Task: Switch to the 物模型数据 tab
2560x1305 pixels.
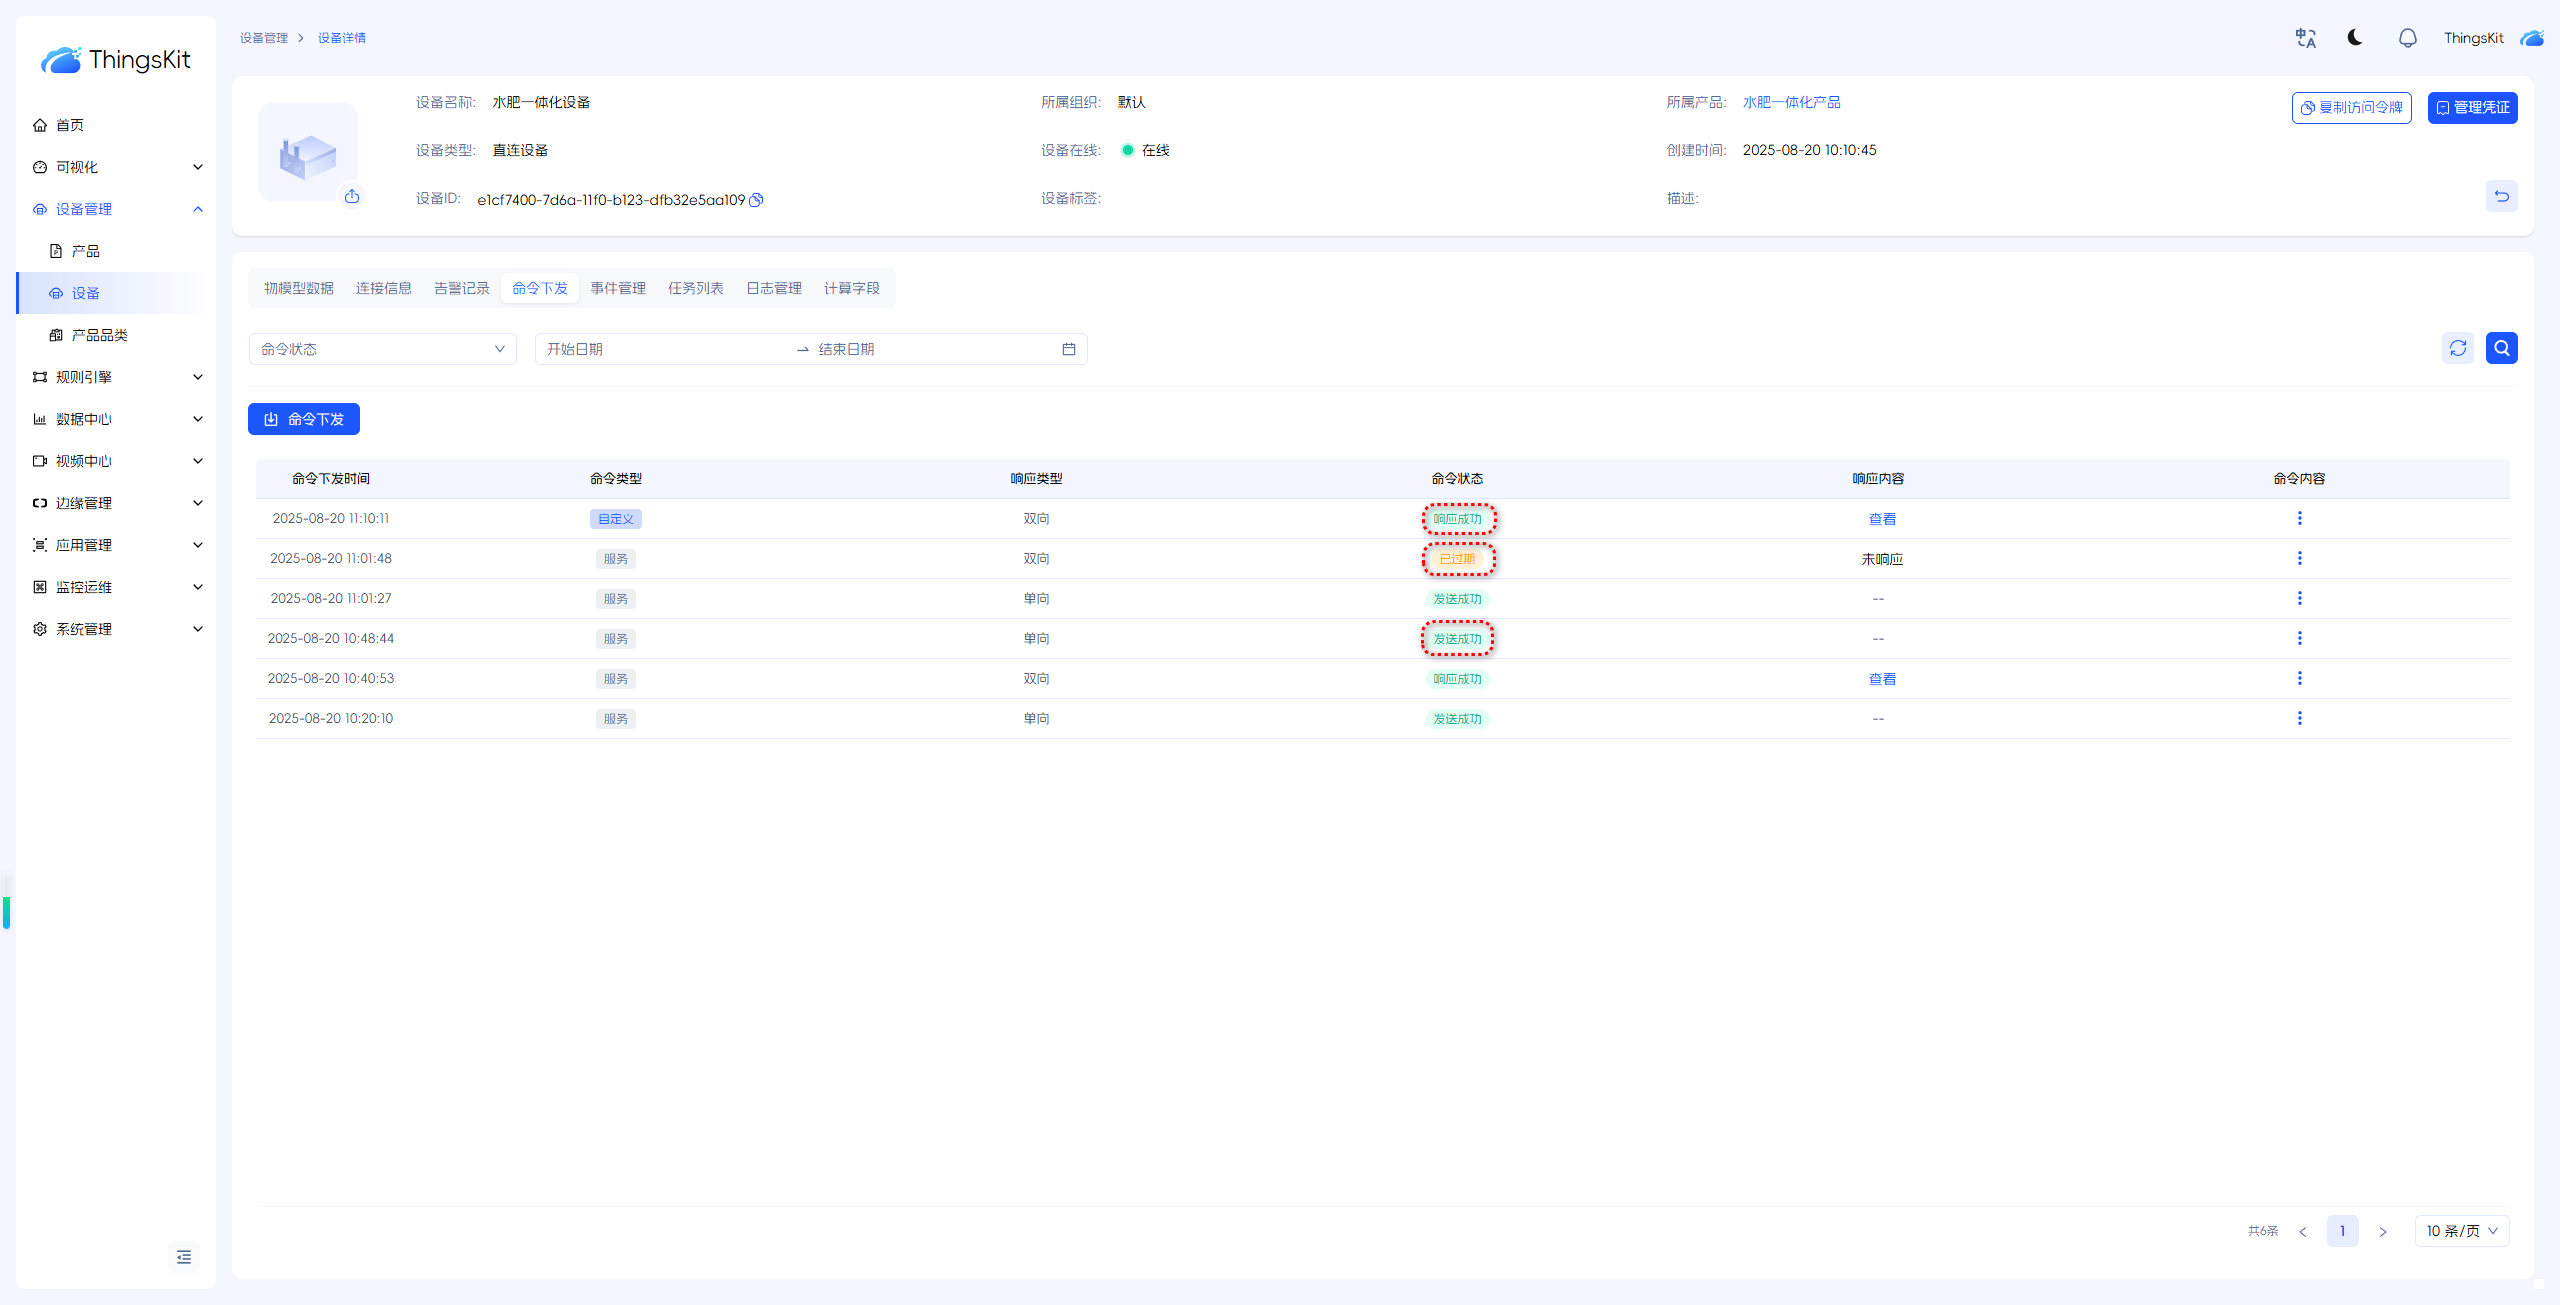Action: (298, 288)
